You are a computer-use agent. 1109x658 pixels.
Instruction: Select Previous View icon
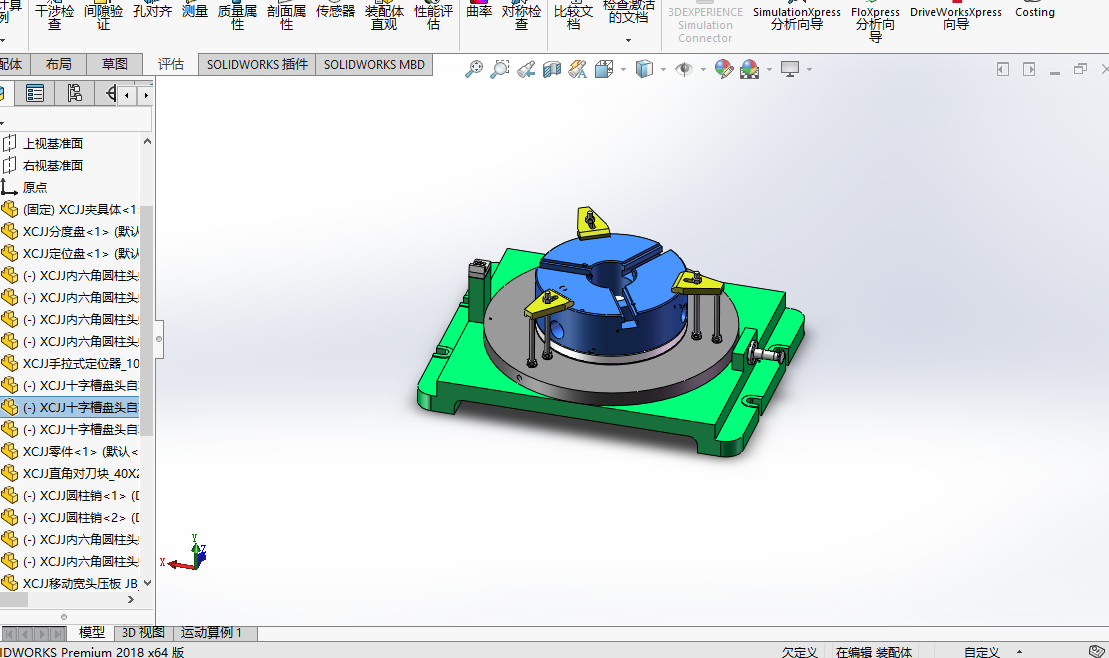[526, 69]
